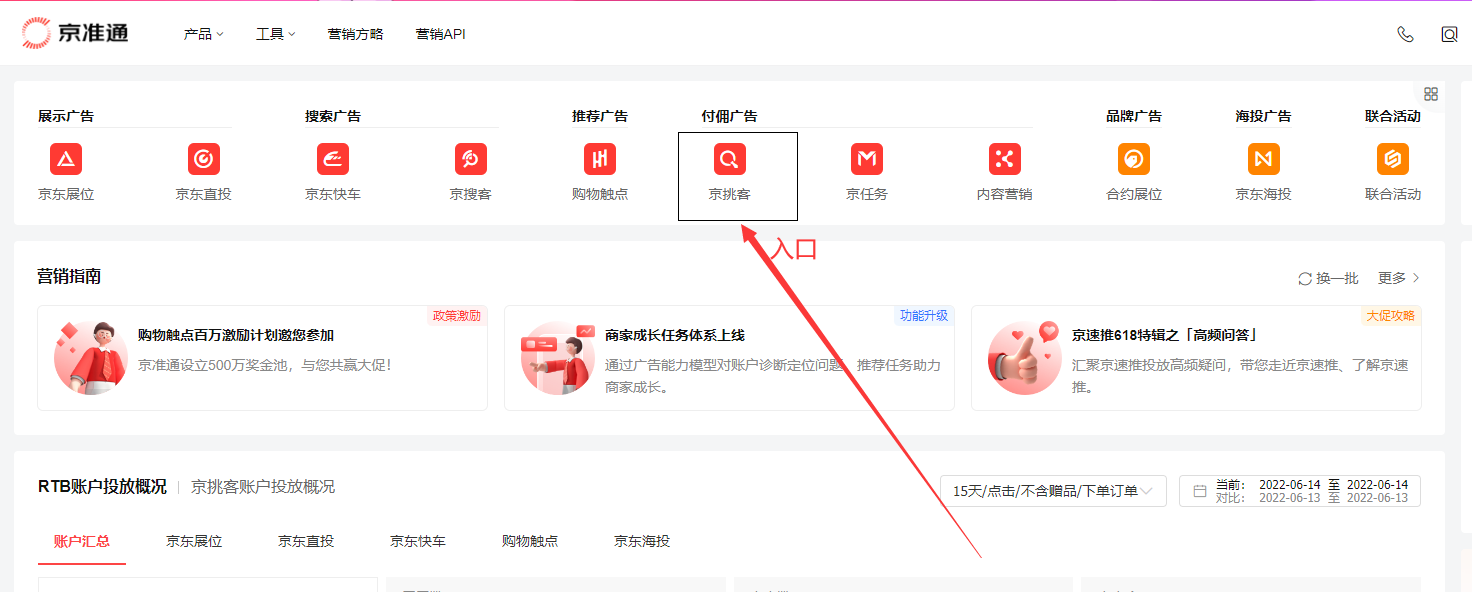Open the 合约展位 brand ad icon
This screenshot has width=1472, height=592.
coord(1134,159)
